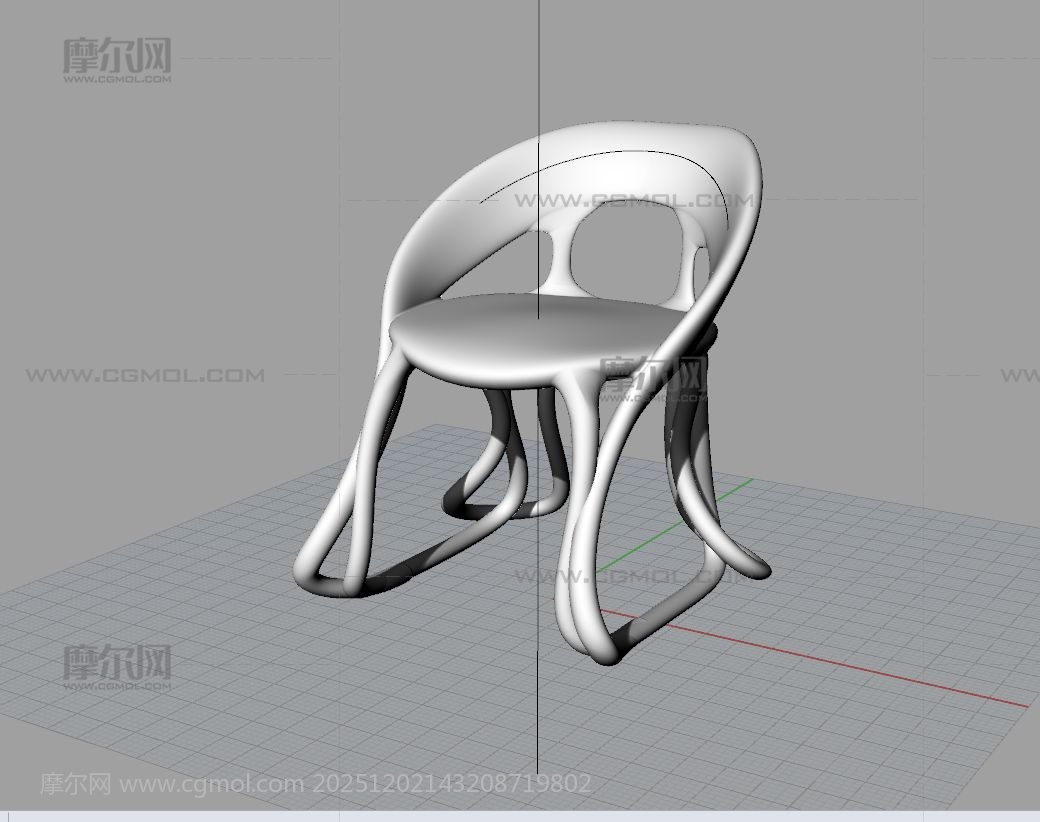The image size is (1040, 822).
Task: Click the top-left 摩尔网 watermark logo
Action: (117, 58)
